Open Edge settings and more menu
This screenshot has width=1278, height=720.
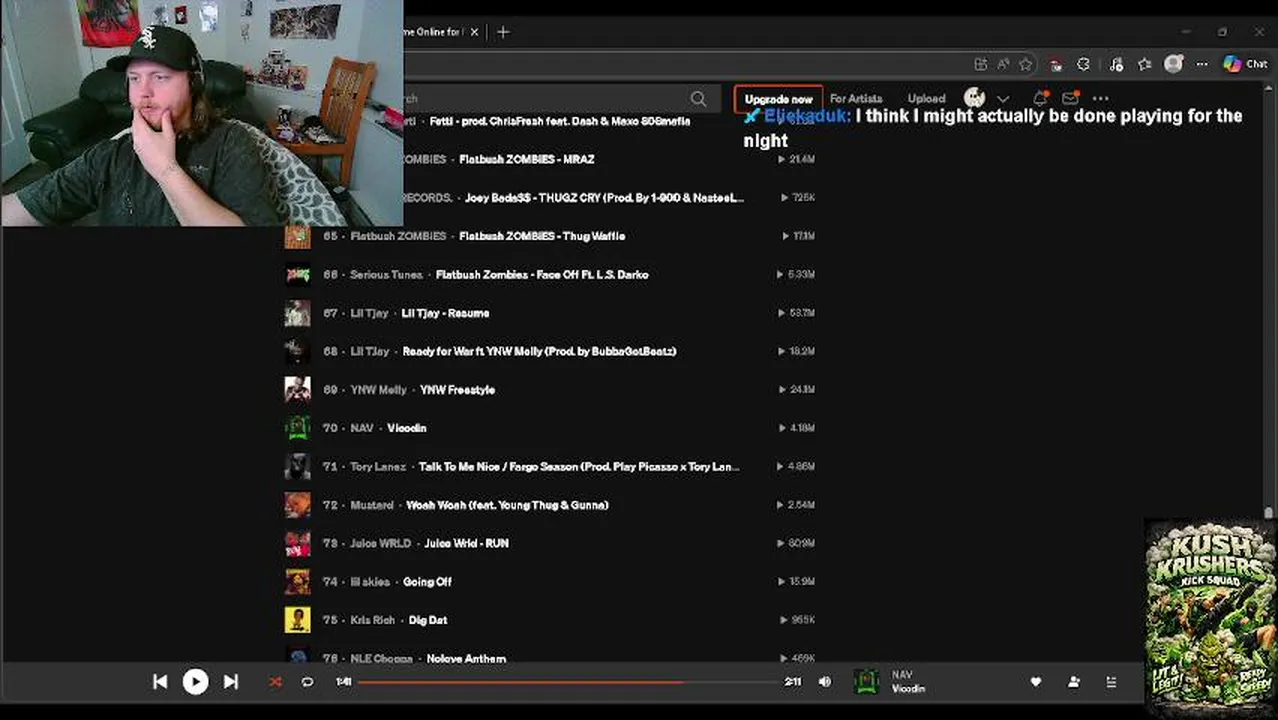1203,64
